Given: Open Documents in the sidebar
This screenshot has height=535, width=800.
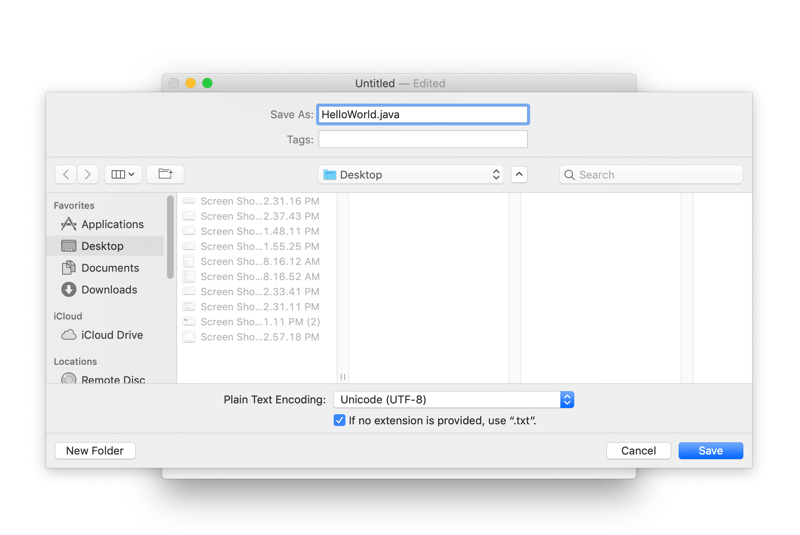Looking at the screenshot, I should 105,268.
